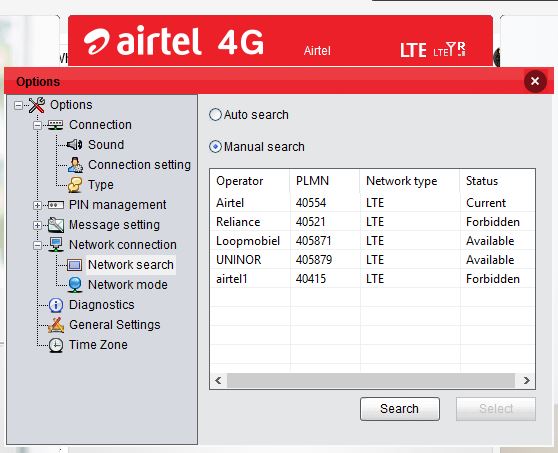Click the Current status cell
558x453 pixels.
point(486,202)
